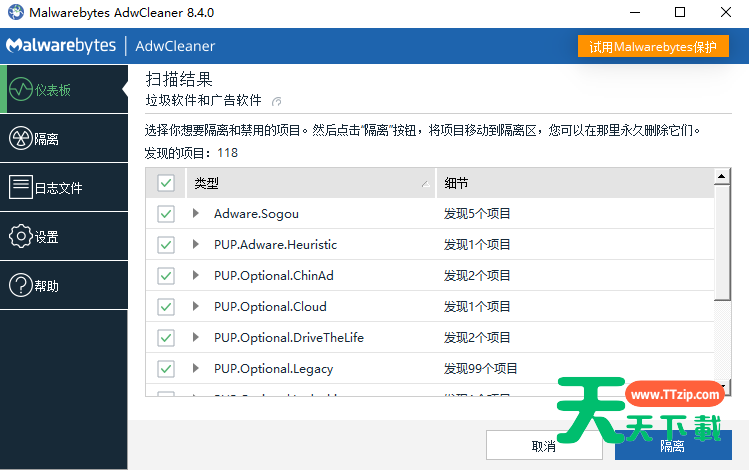
Task: Click the PUP.Optional.DriveTheLife label
Action: click(x=289, y=338)
